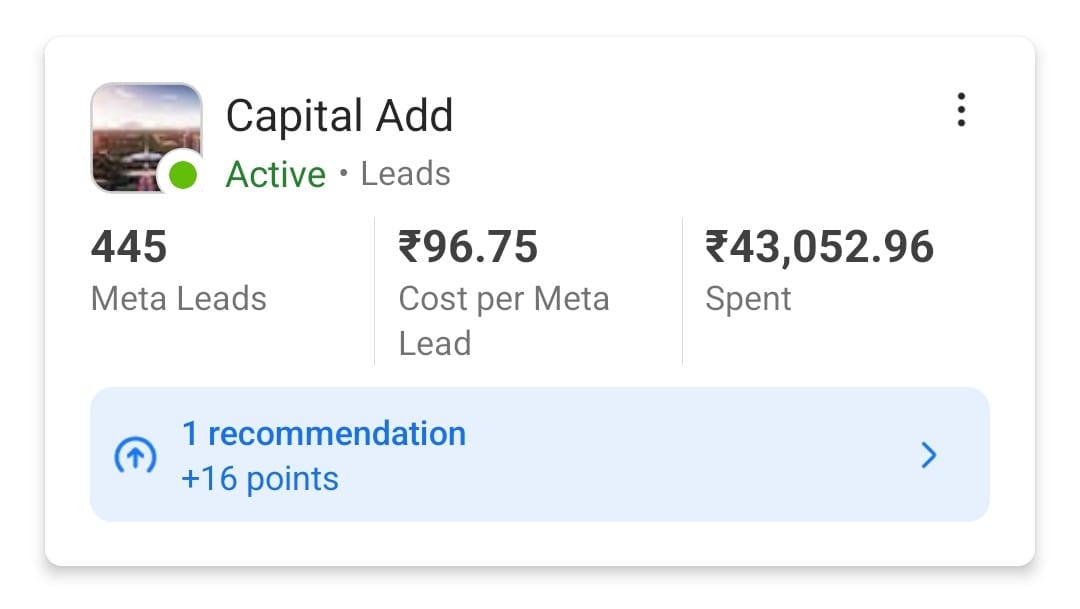The height and width of the screenshot is (609, 1080).
Task: Click the upward arrow recommendation icon
Action: point(135,455)
